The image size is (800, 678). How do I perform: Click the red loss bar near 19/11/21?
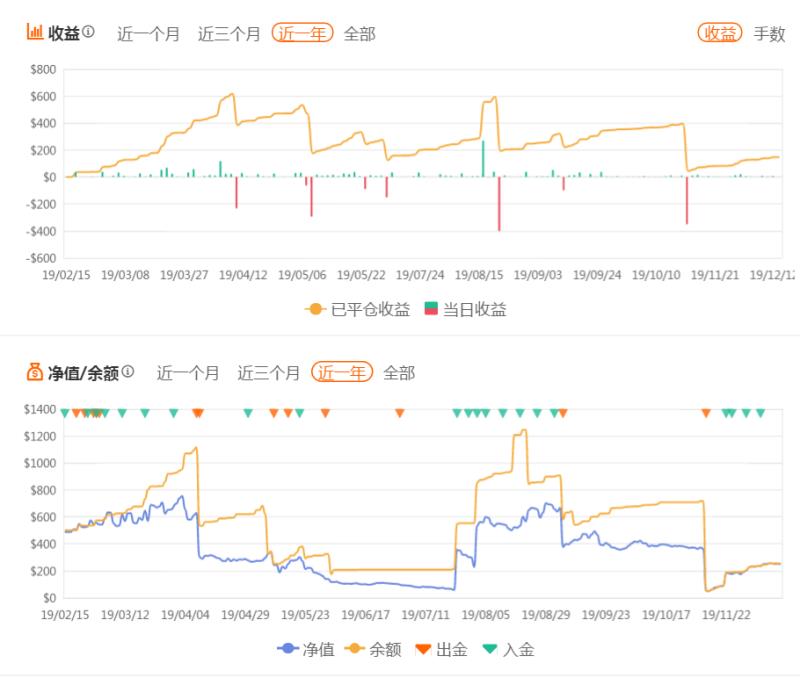click(x=687, y=200)
